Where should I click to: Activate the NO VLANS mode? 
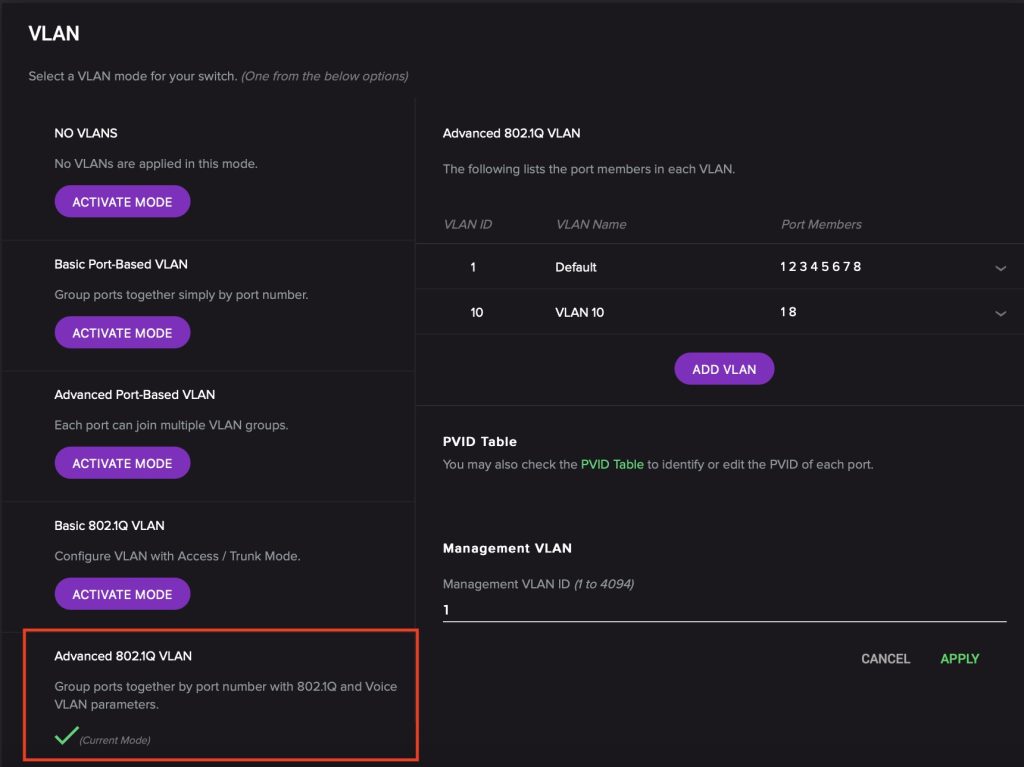122,202
